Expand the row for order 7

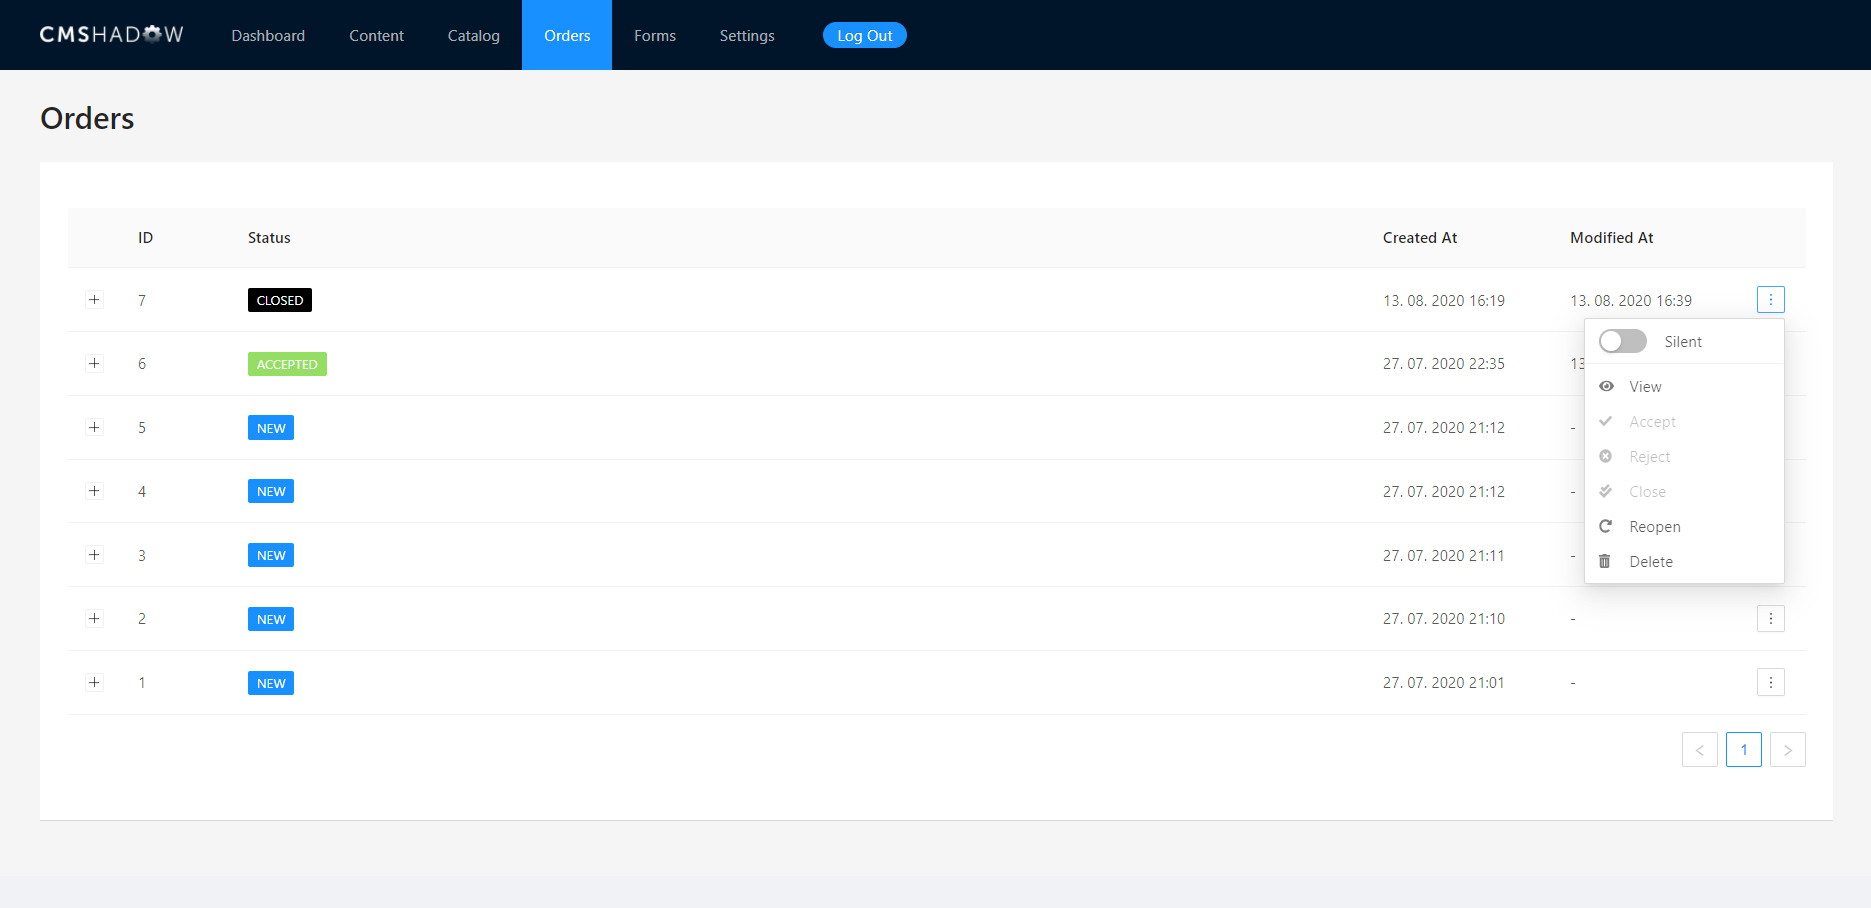coord(94,299)
